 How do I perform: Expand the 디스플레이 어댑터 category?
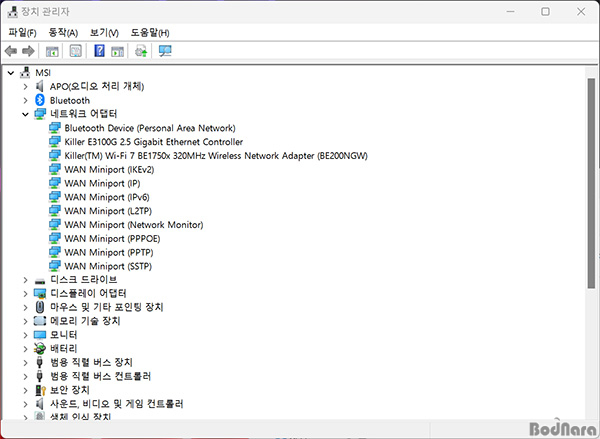click(25, 294)
